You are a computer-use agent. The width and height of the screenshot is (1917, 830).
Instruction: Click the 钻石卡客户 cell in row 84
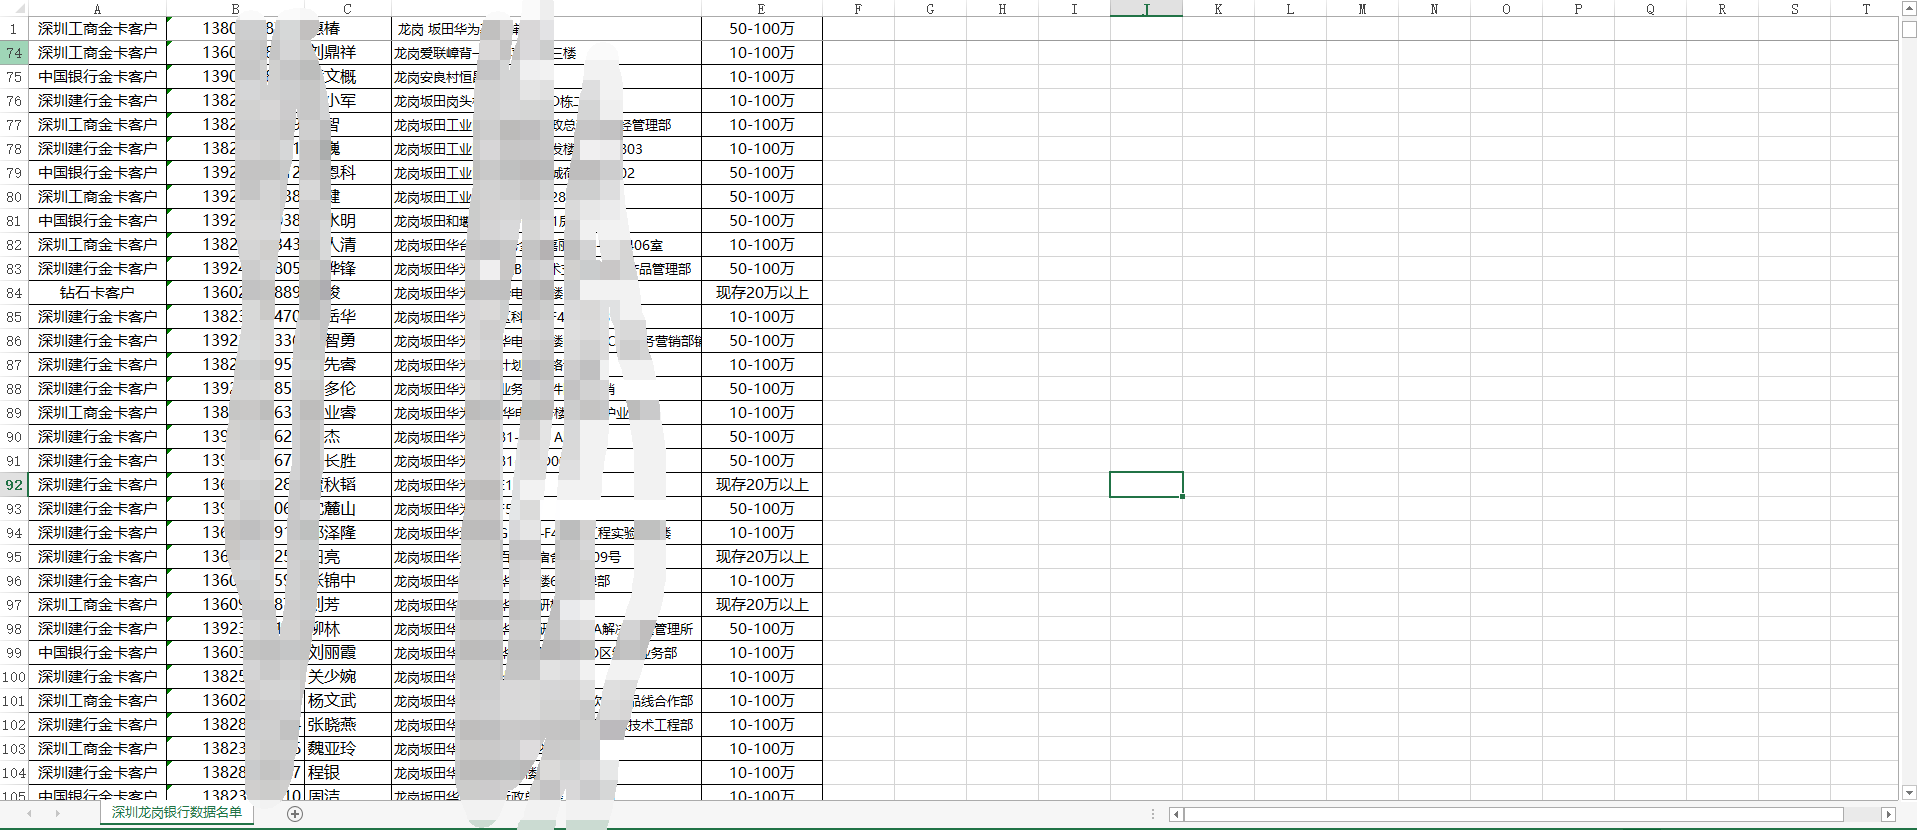point(97,293)
